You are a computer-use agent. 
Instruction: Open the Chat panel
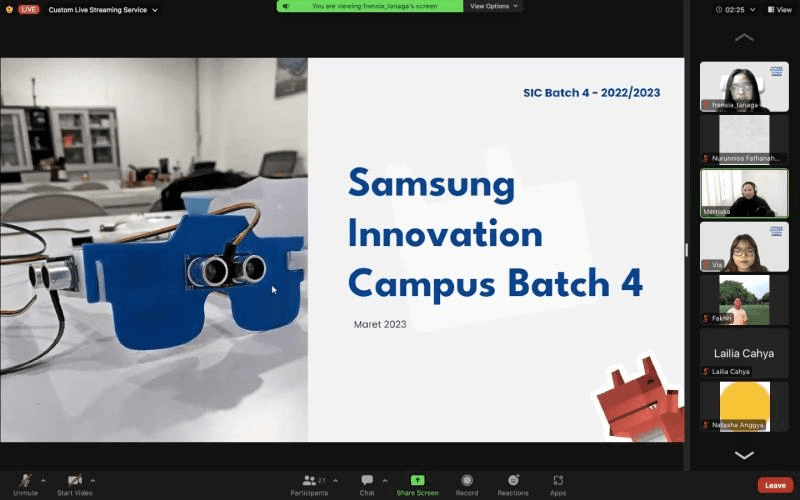click(x=367, y=485)
